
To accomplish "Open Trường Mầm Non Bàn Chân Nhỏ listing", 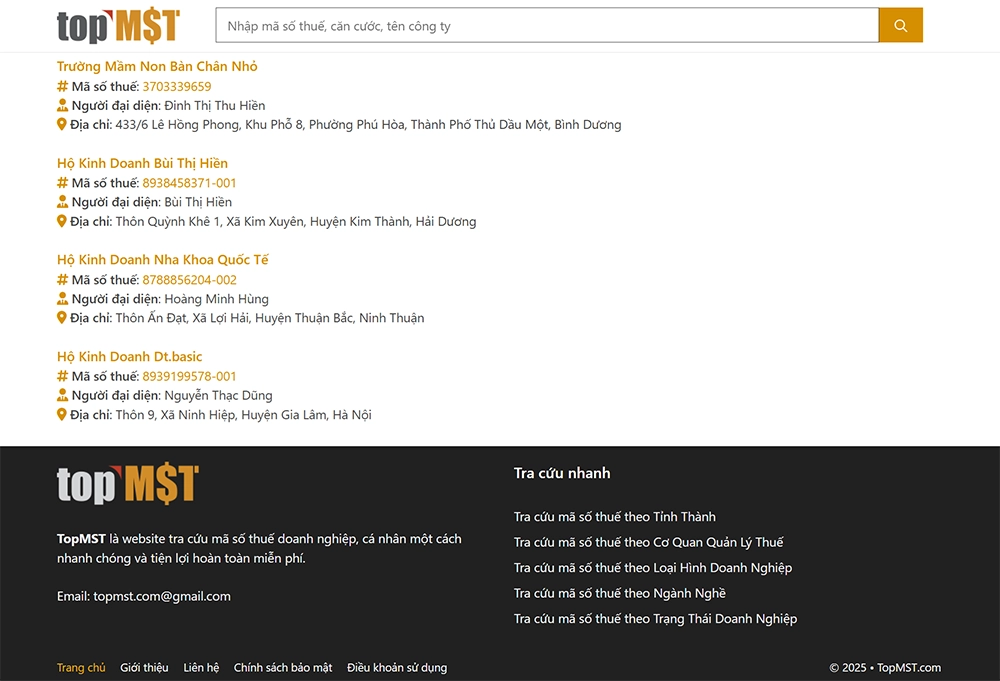I will pos(157,66).
